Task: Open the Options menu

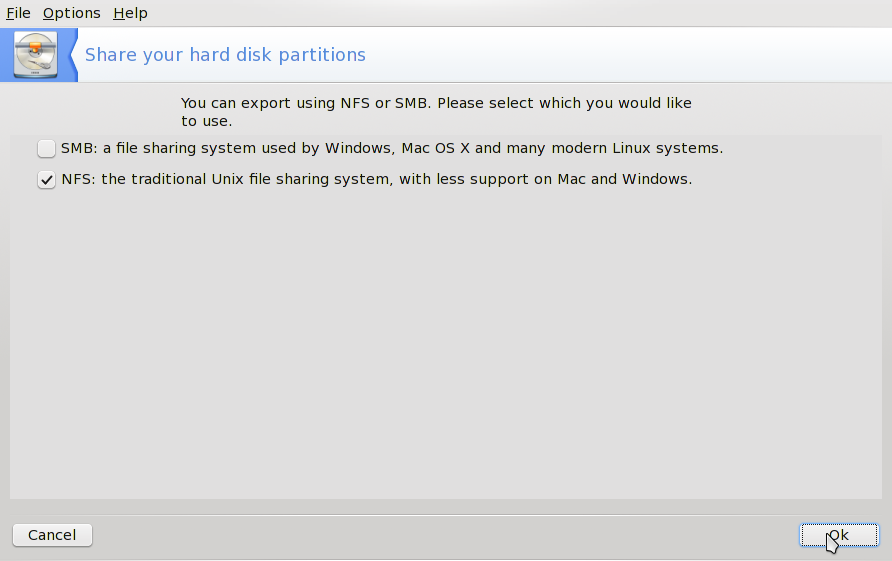Action: pos(71,13)
